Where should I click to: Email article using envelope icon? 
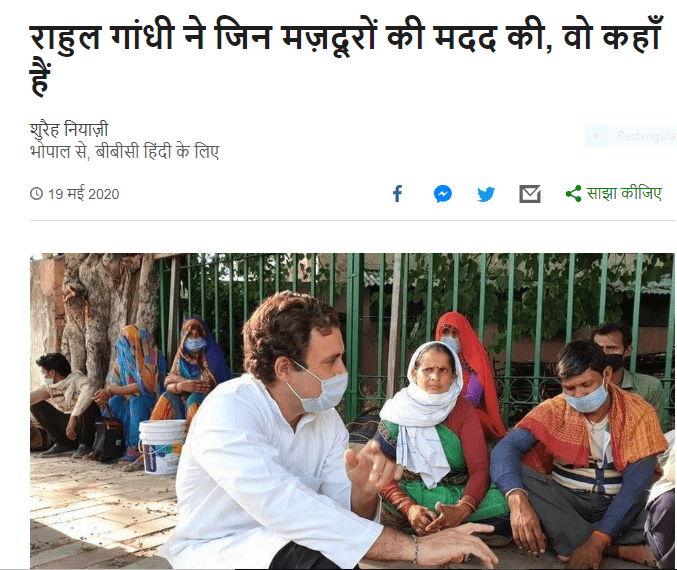point(530,194)
